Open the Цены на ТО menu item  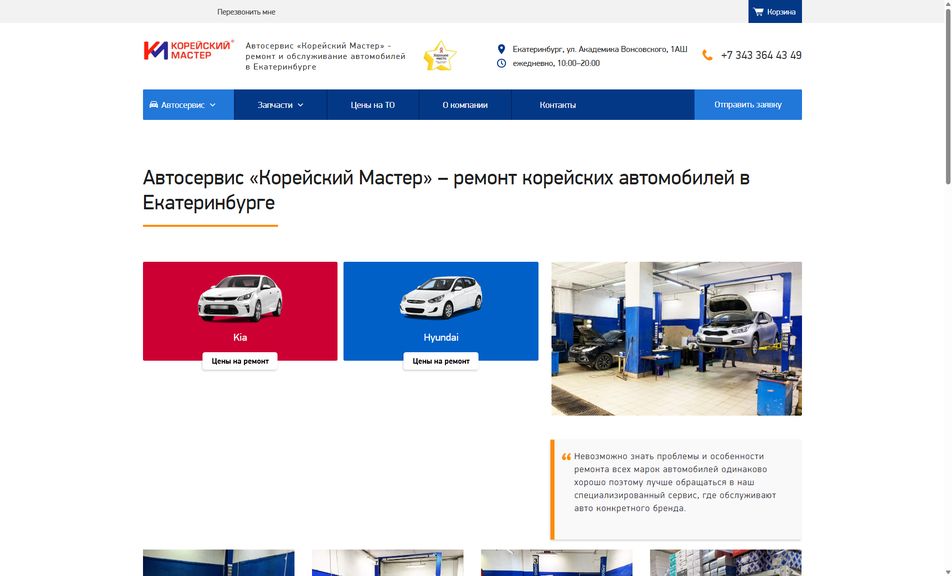click(373, 104)
